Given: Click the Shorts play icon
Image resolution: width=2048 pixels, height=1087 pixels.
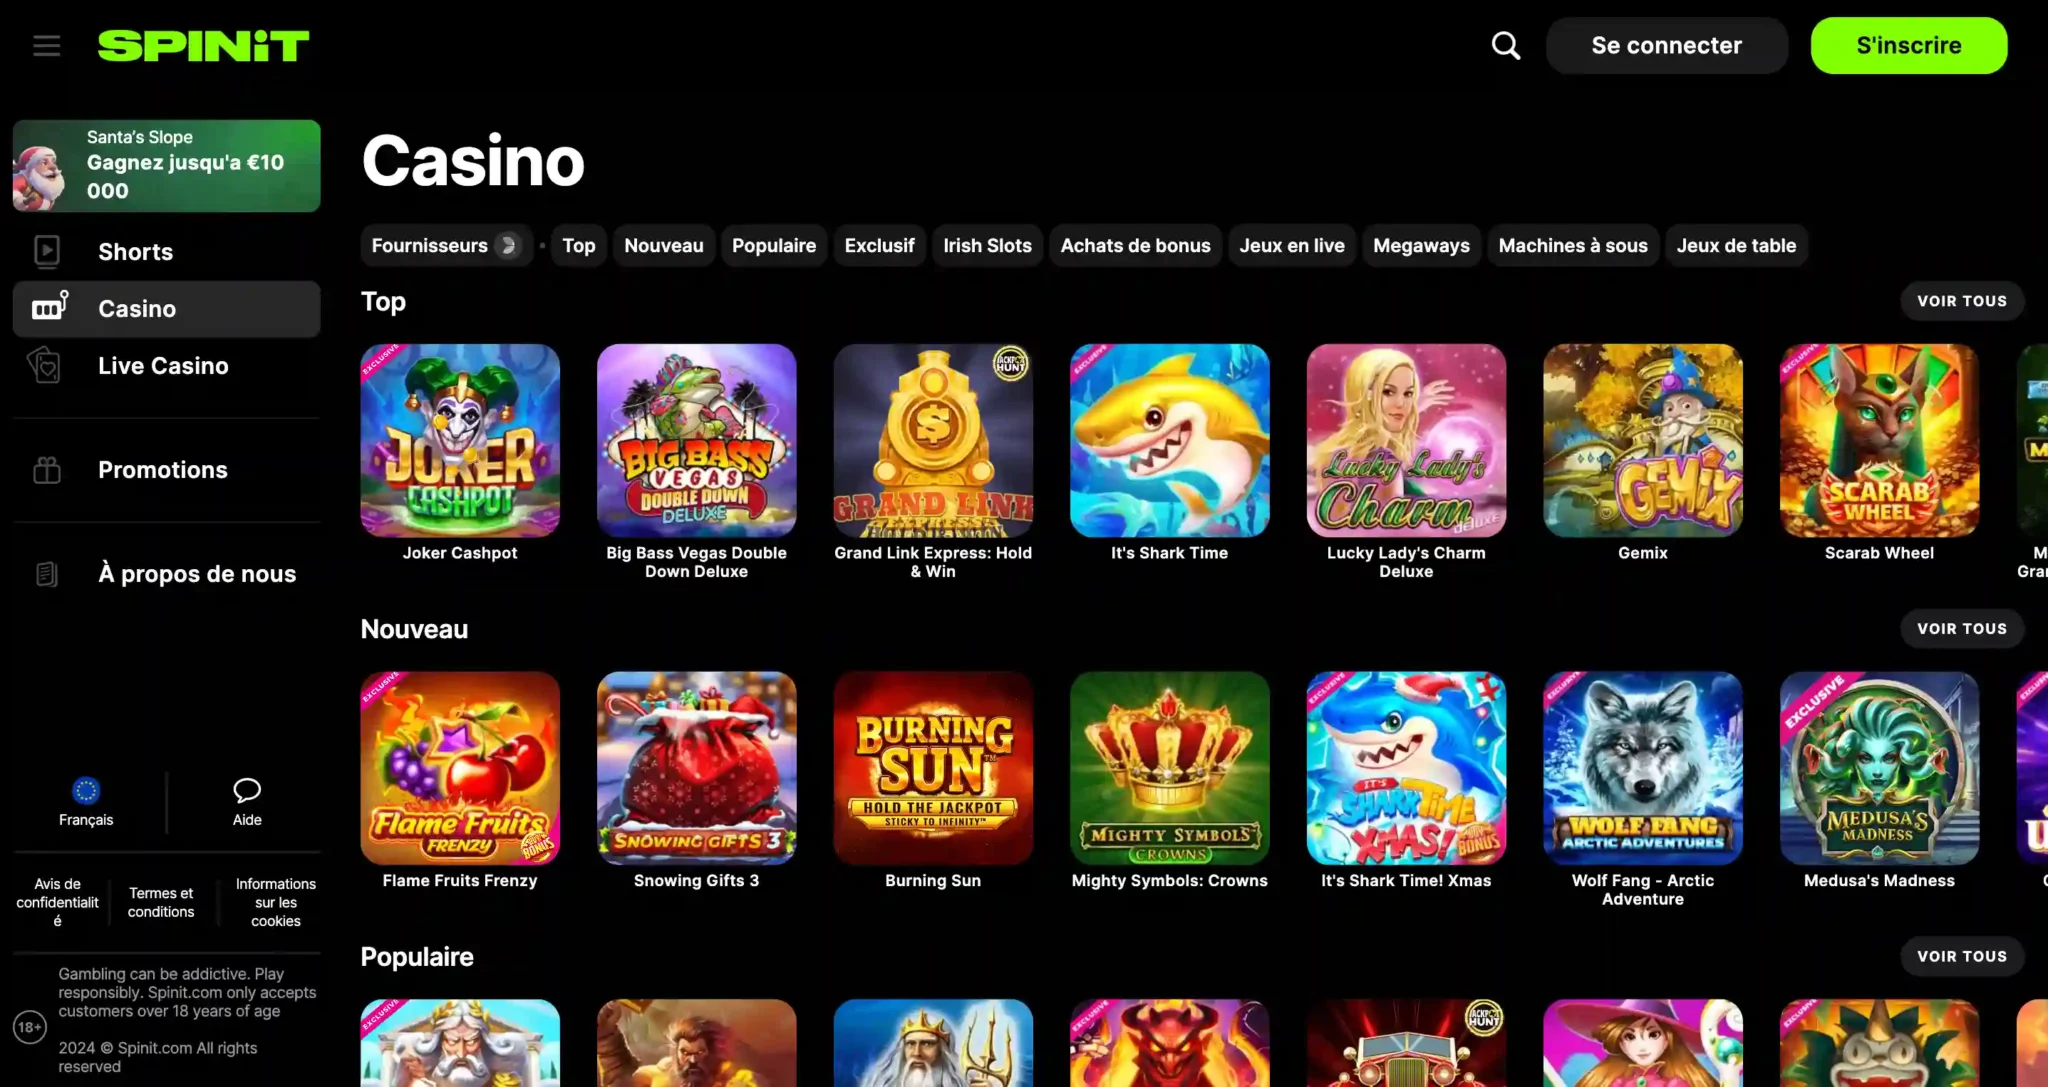Looking at the screenshot, I should click(x=47, y=252).
